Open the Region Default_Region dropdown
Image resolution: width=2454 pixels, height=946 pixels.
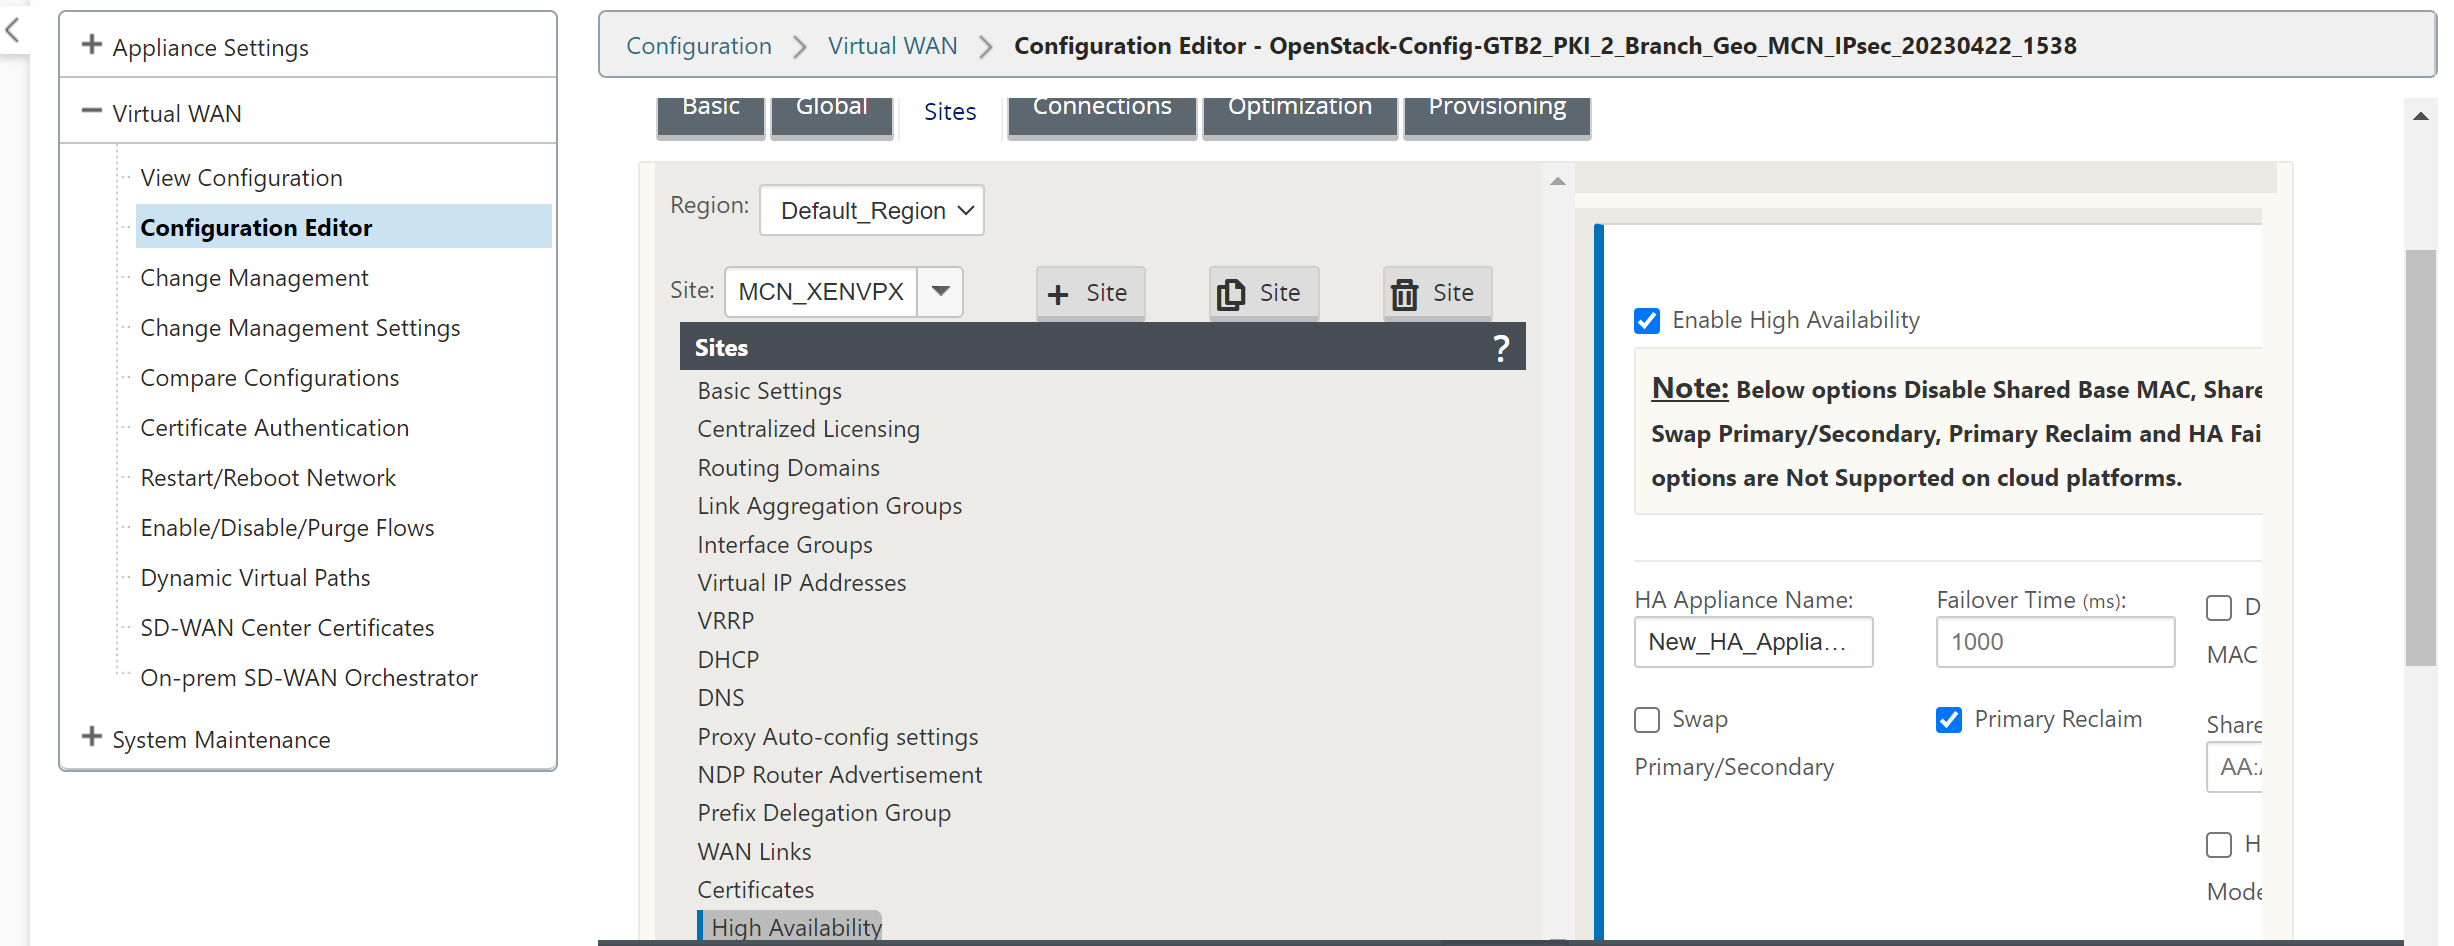[871, 210]
